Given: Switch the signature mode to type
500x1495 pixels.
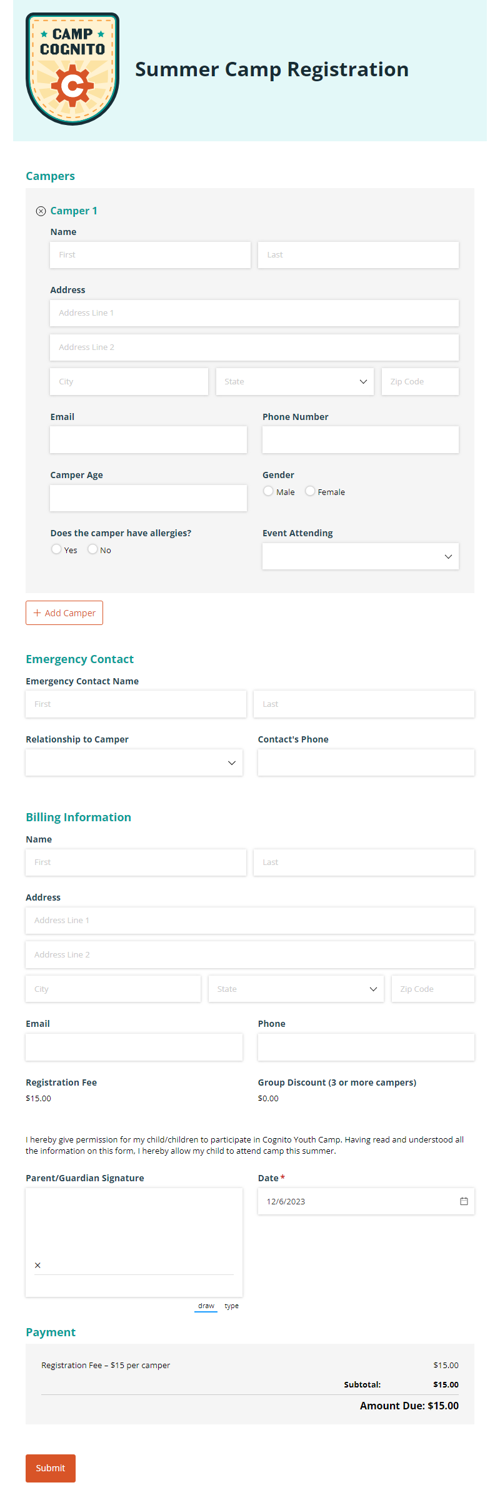Looking at the screenshot, I should point(231,1306).
